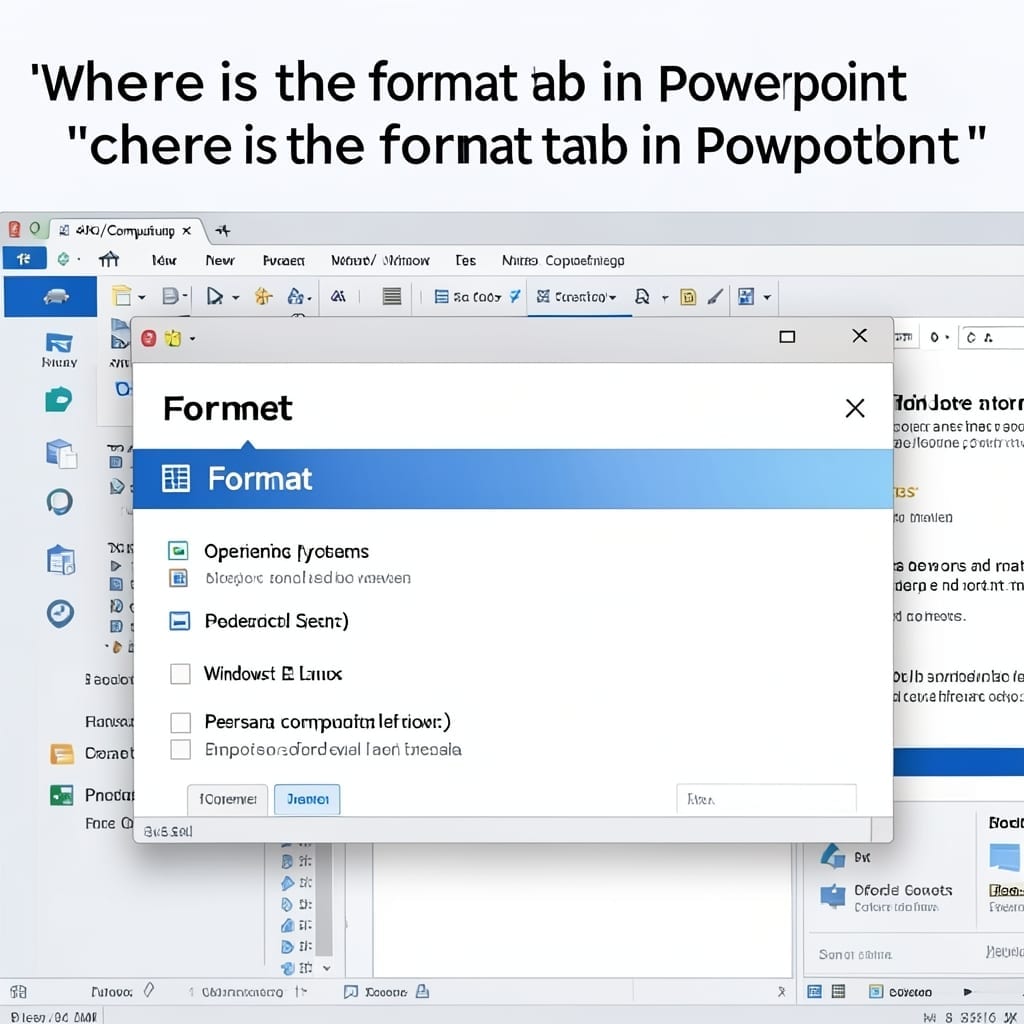Click the 'C A' input box in the background window
Screen dimensions: 1024x1024
[x=991, y=338]
